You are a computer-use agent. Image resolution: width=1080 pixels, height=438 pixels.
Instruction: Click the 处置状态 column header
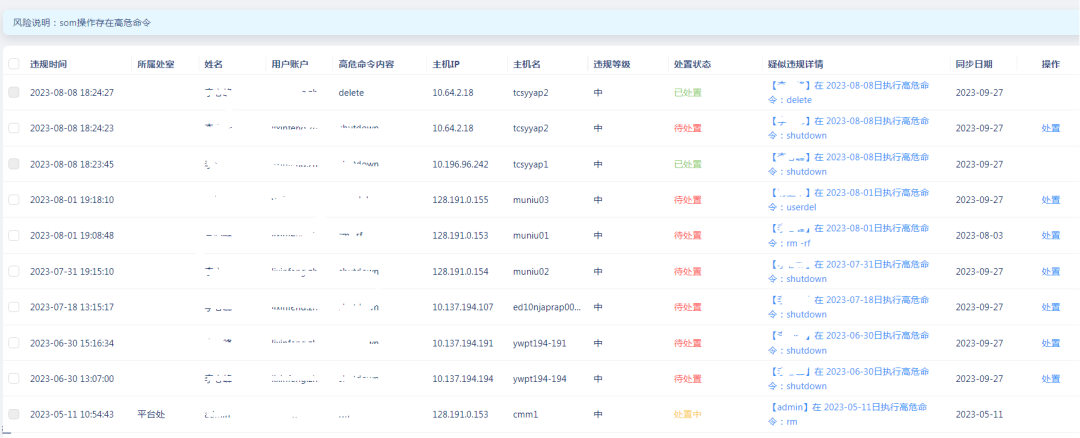point(693,64)
